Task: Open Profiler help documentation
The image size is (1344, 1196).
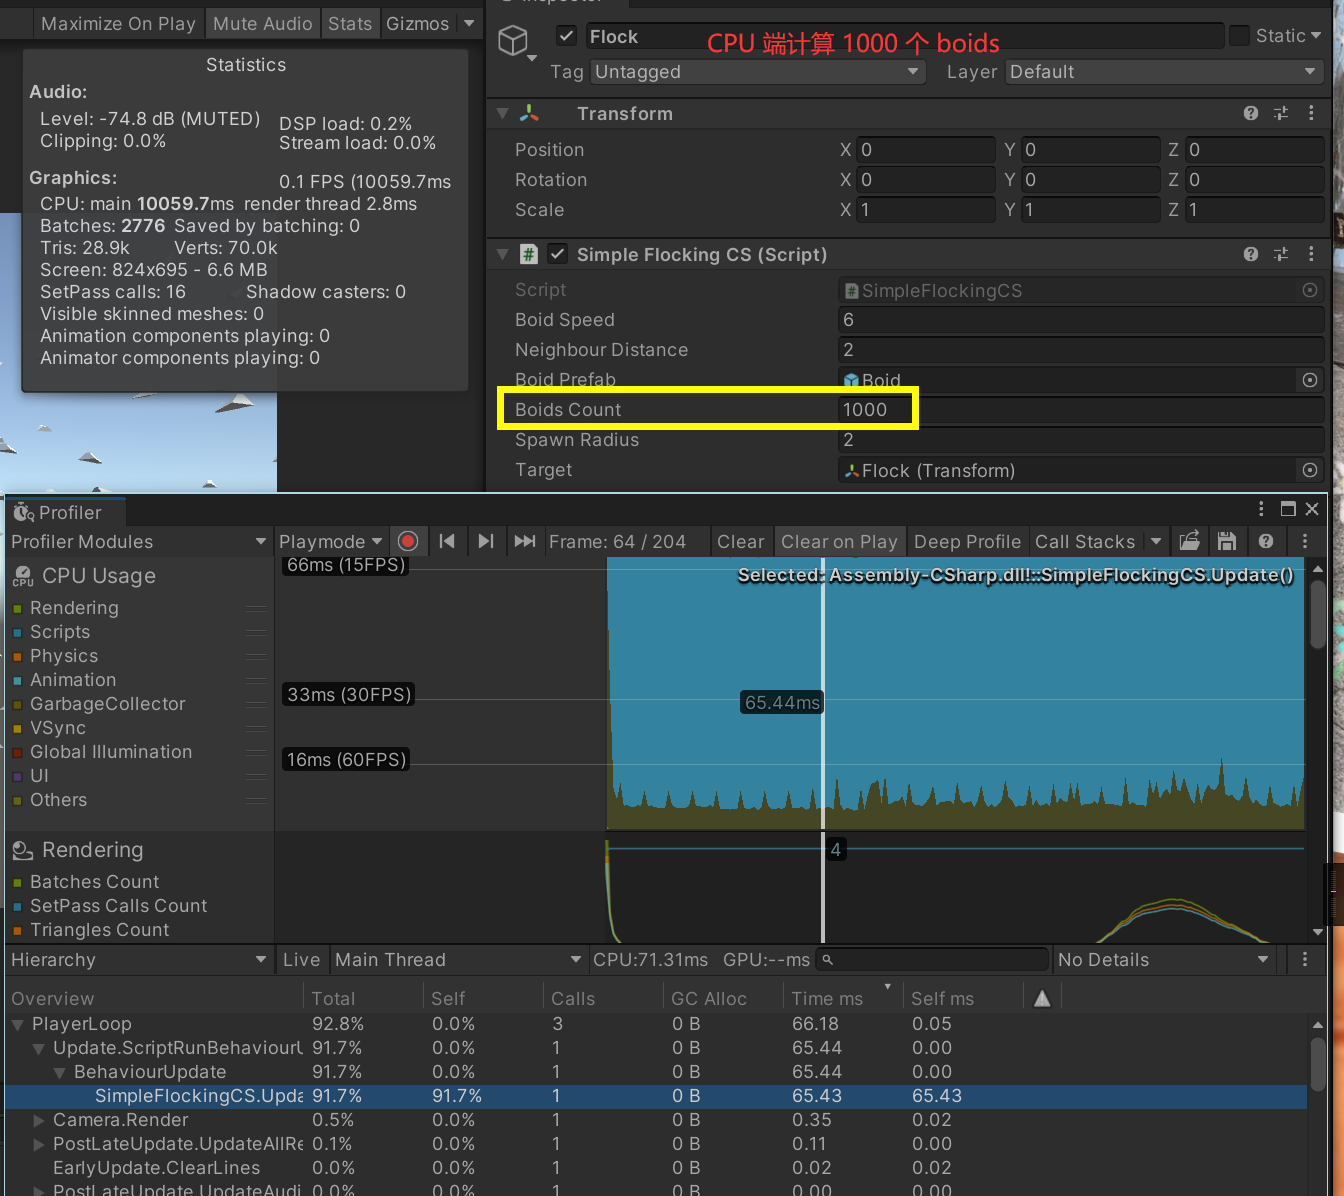Action: point(1266,541)
